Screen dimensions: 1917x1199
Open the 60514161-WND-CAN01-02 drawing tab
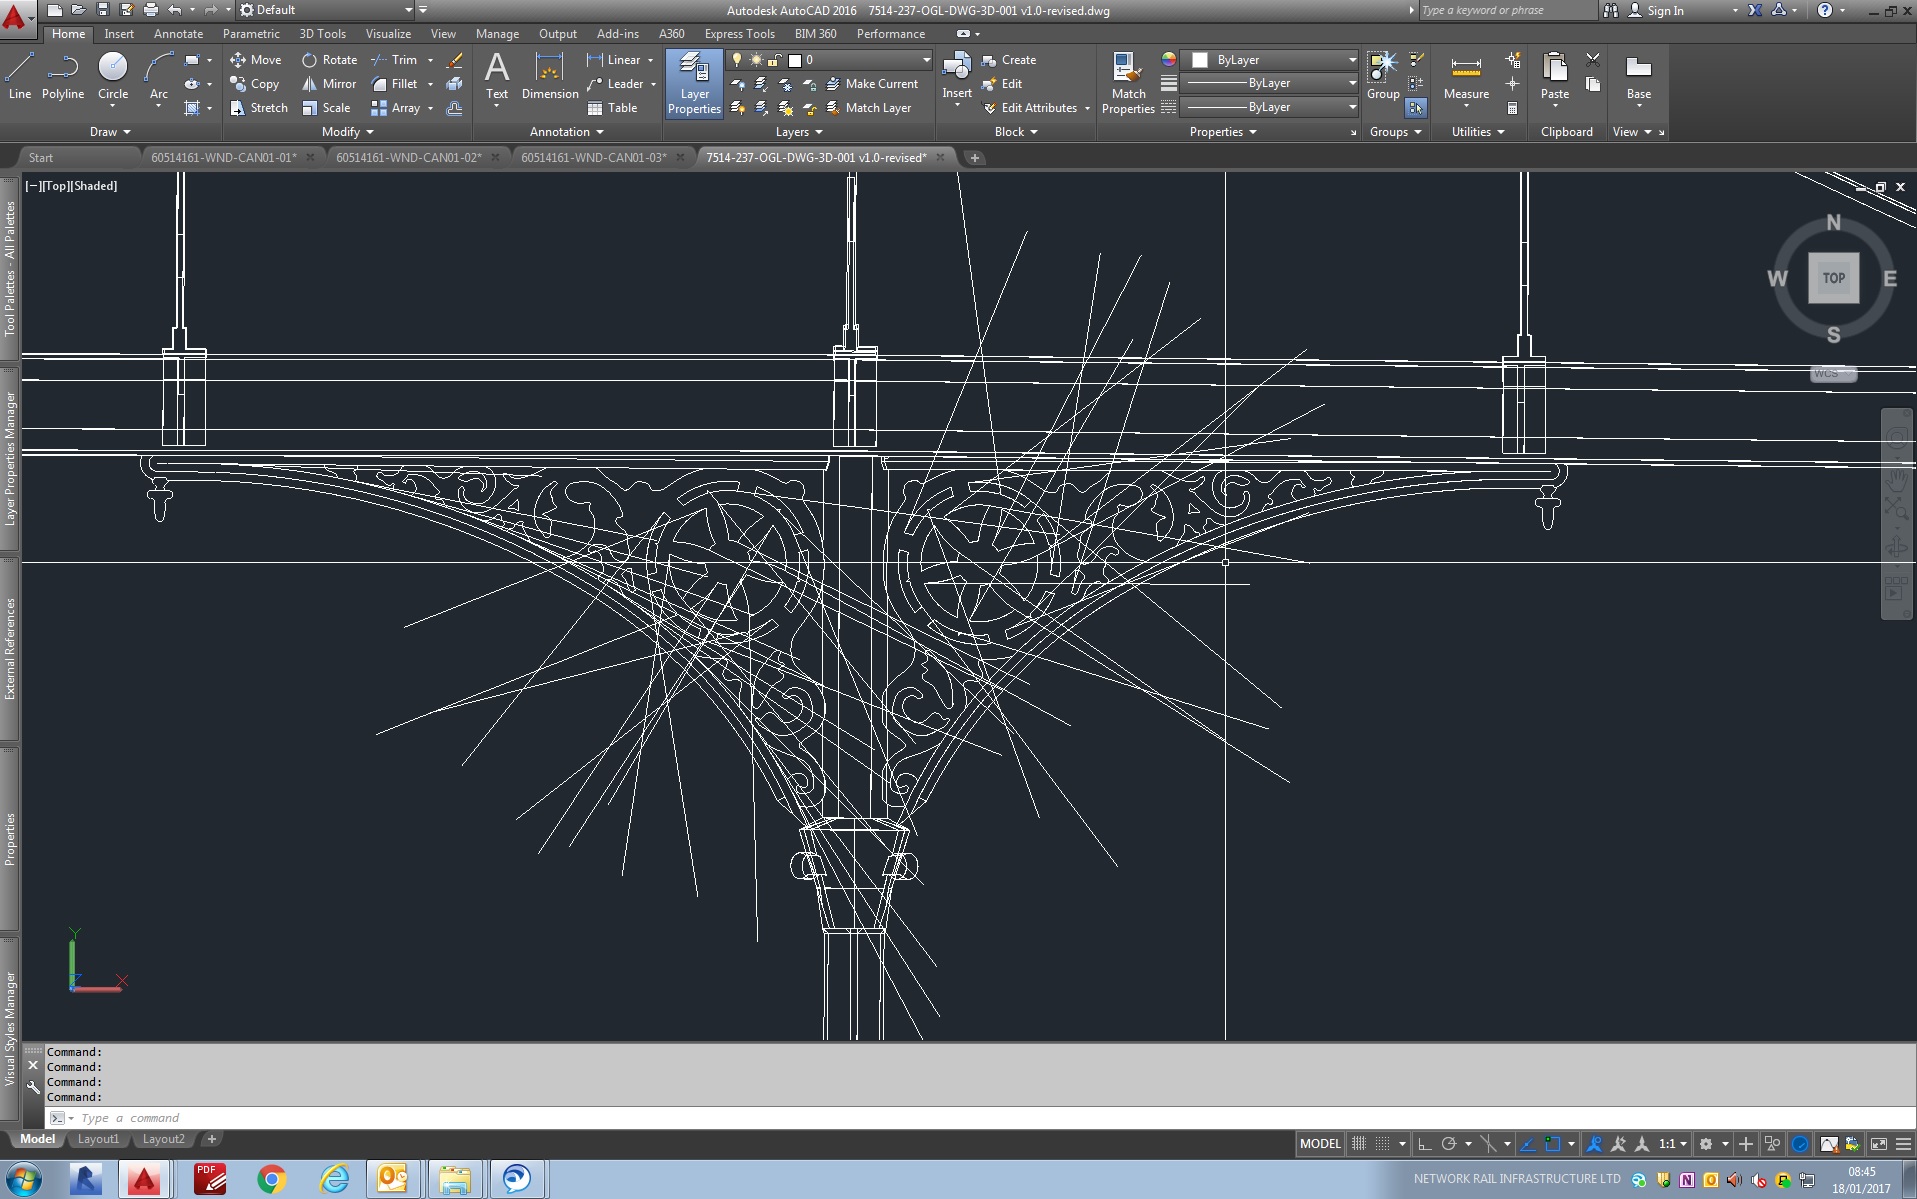(409, 157)
